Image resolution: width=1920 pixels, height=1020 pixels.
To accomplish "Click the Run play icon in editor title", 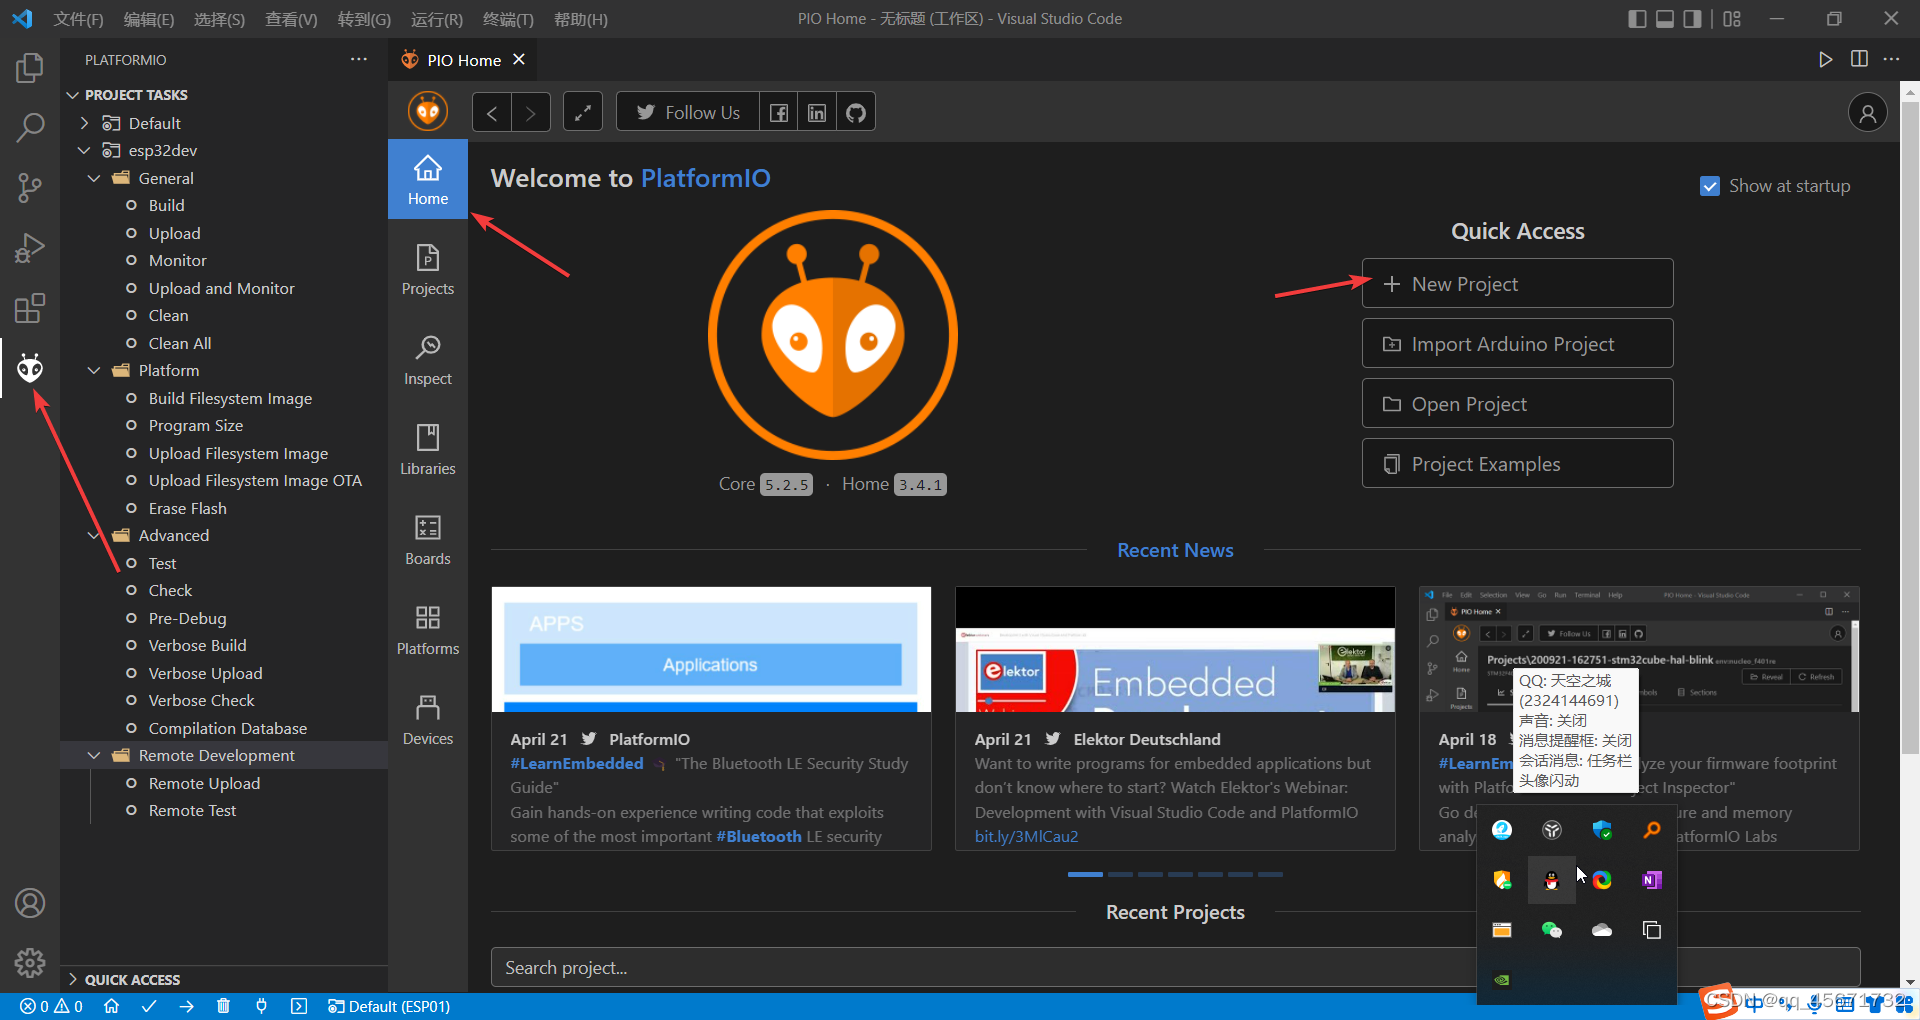I will pos(1825,59).
